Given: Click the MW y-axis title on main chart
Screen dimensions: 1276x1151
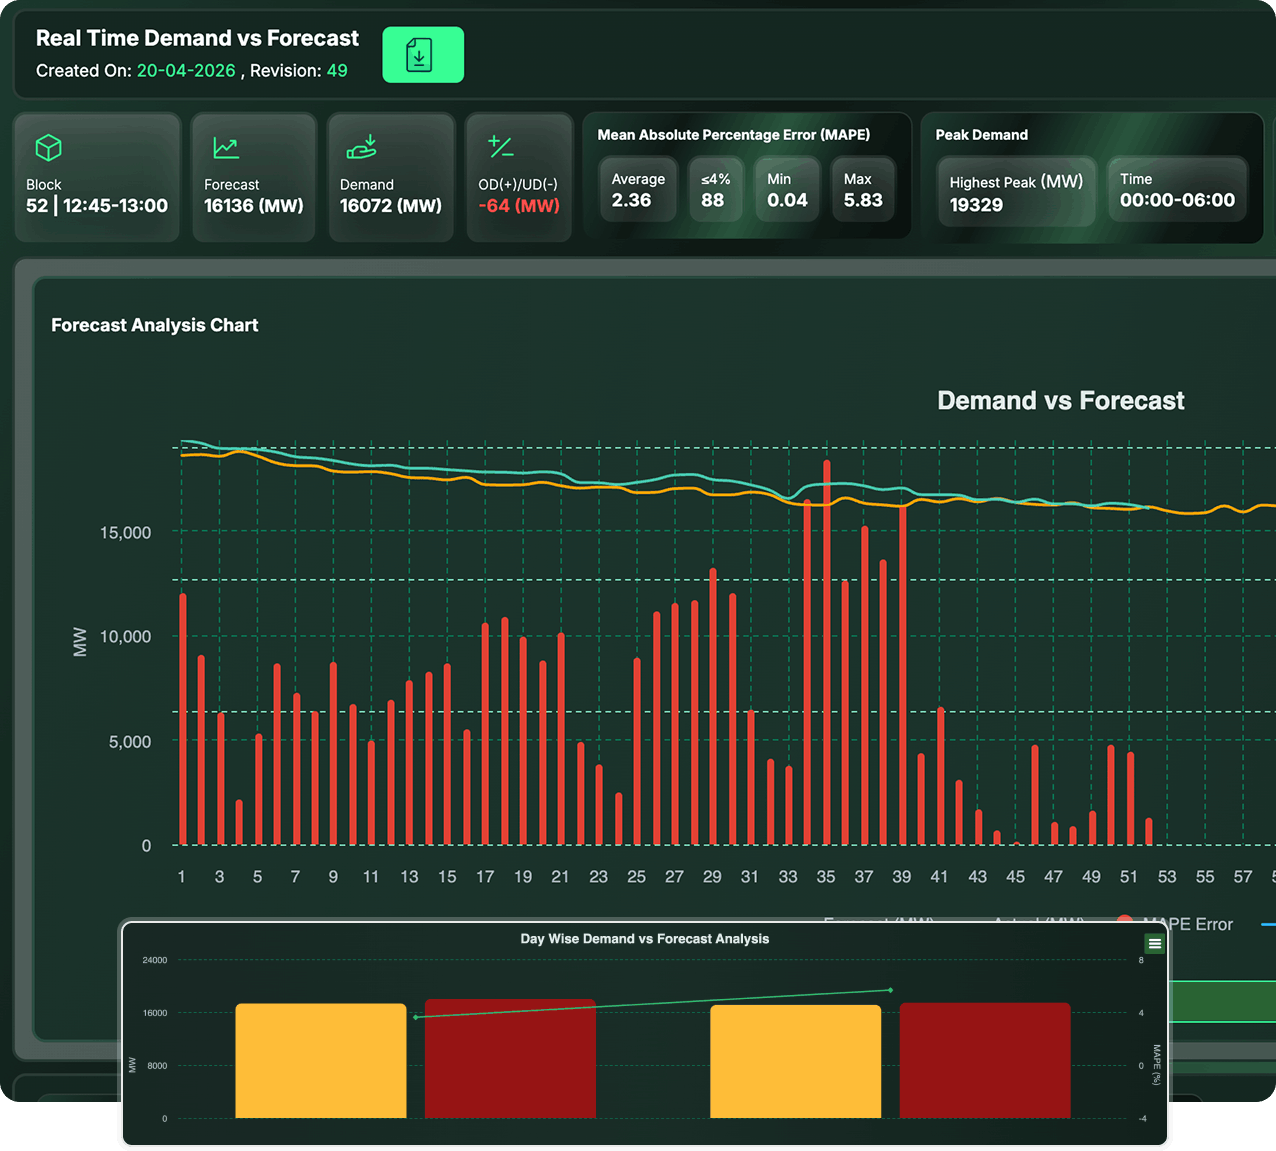Looking at the screenshot, I should tap(80, 642).
